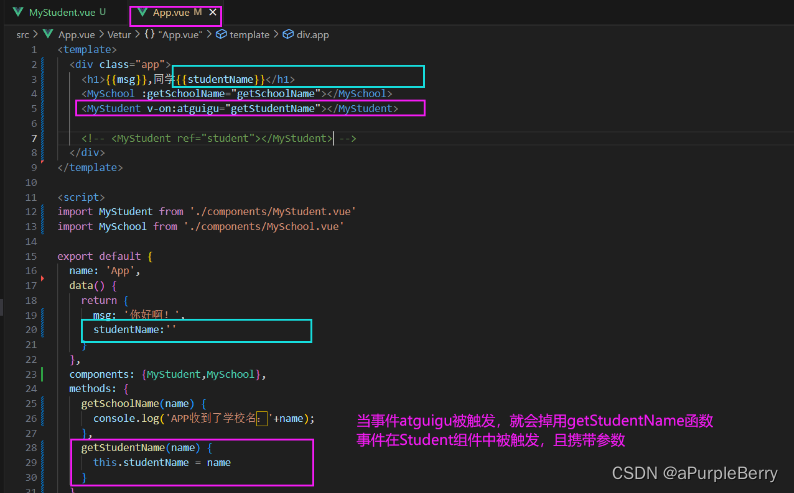The height and width of the screenshot is (493, 794).
Task: Click the {{msg}} interpolation text
Action: pos(127,79)
